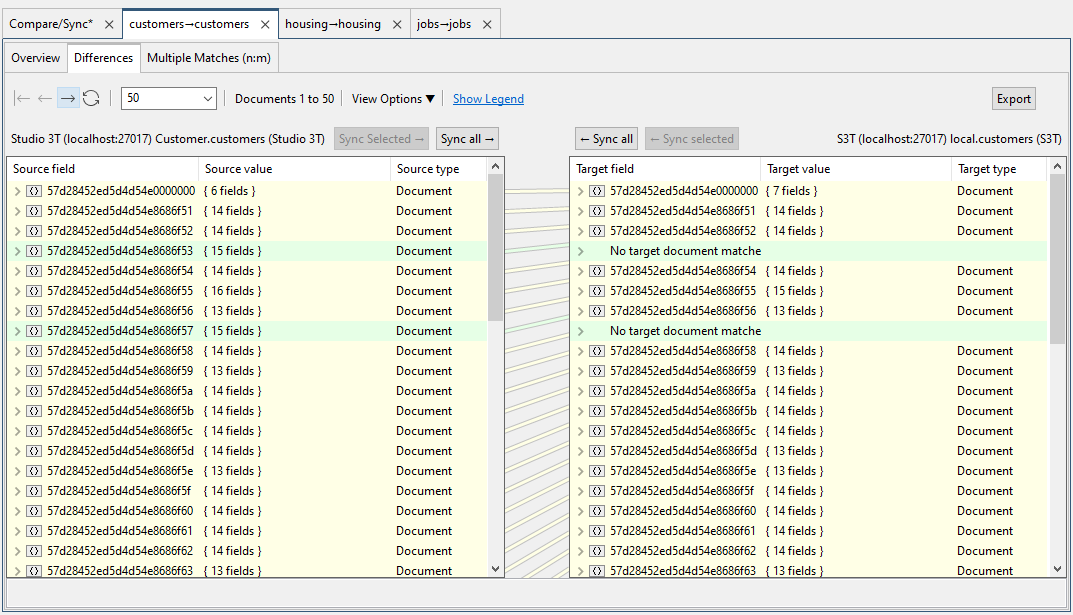Click the document icon beside source 57d28452ed5d4d54e8686f63
The width and height of the screenshot is (1073, 615).
point(36,570)
